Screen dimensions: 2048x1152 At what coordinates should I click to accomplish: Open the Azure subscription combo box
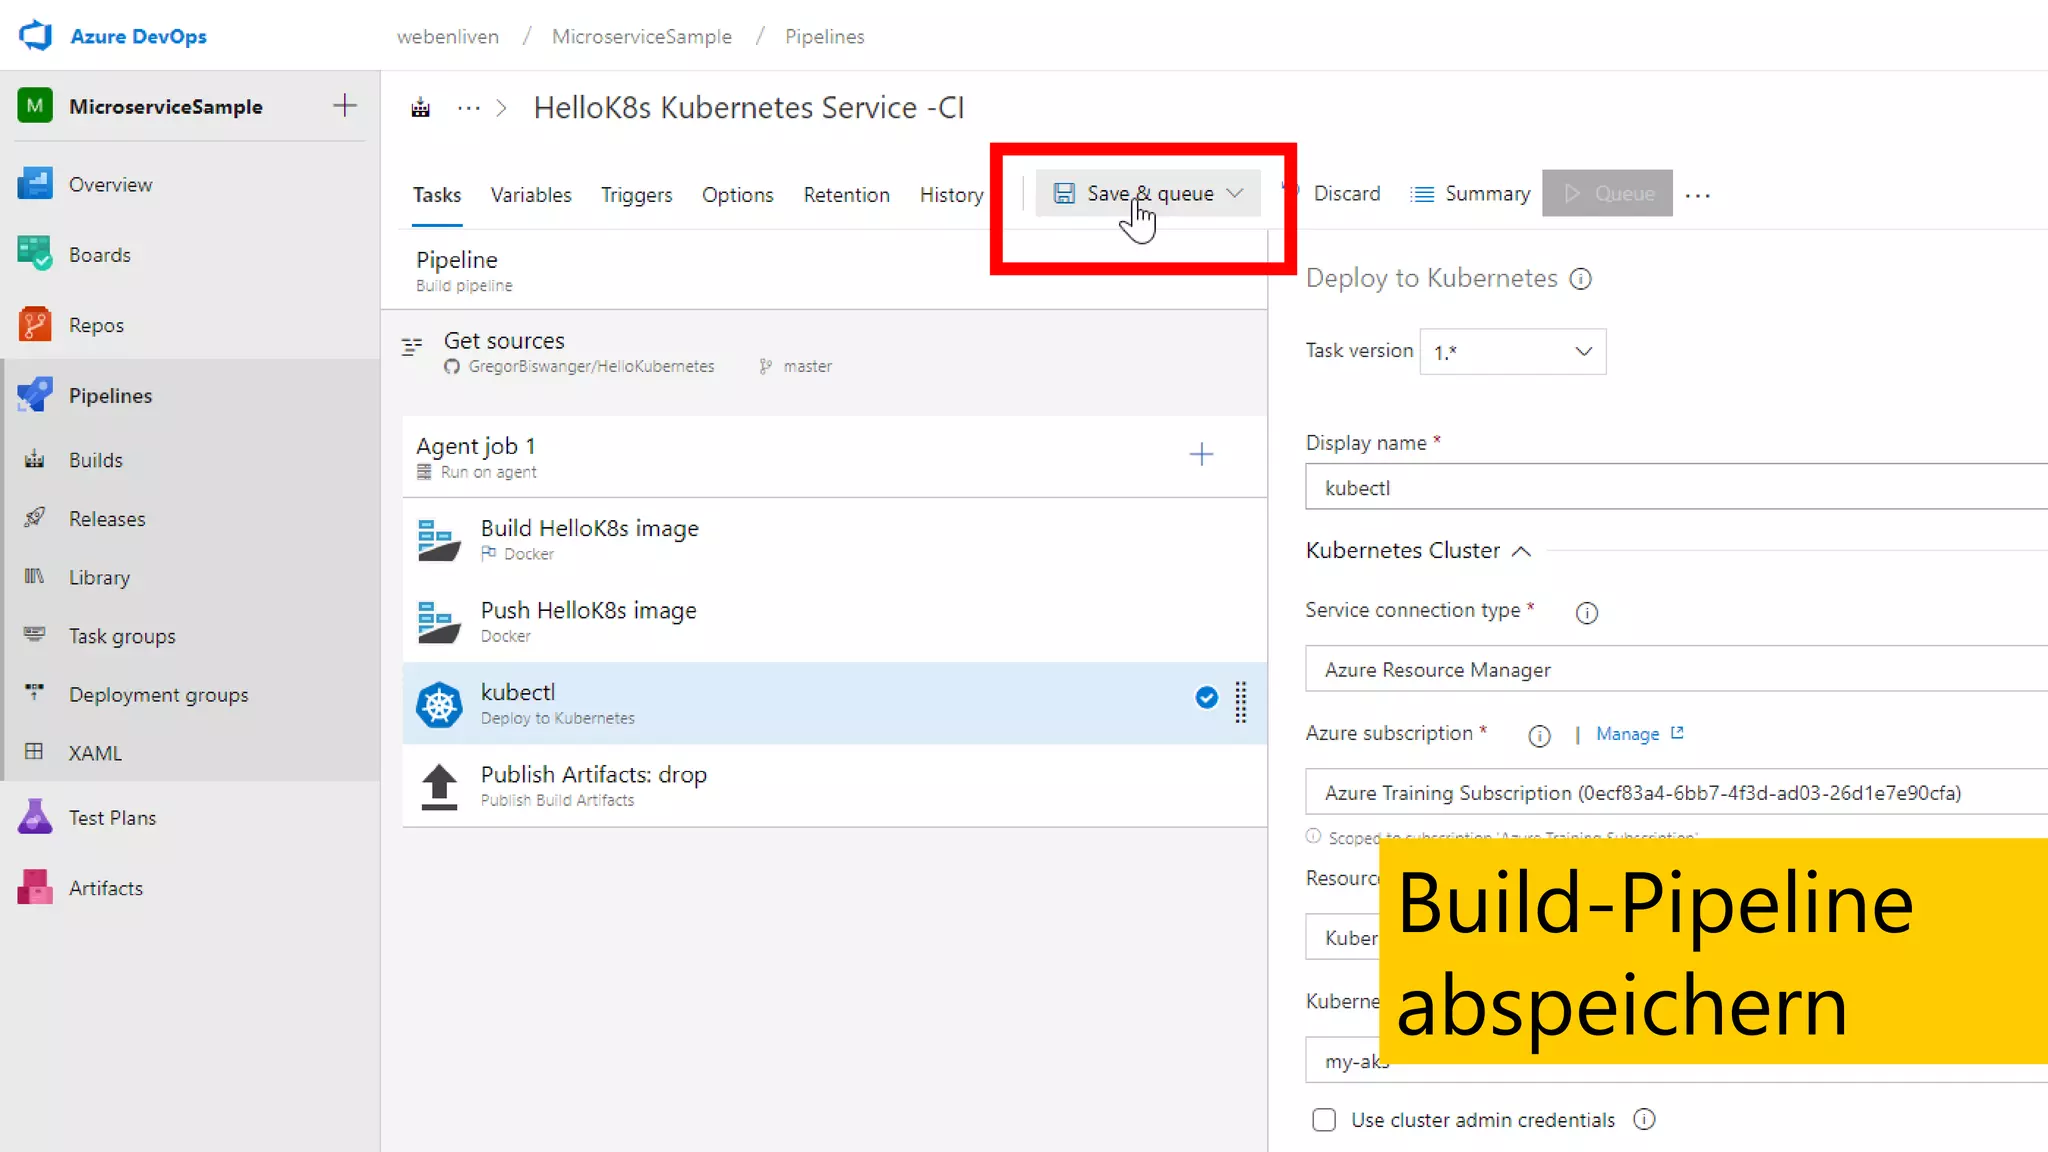(1676, 792)
